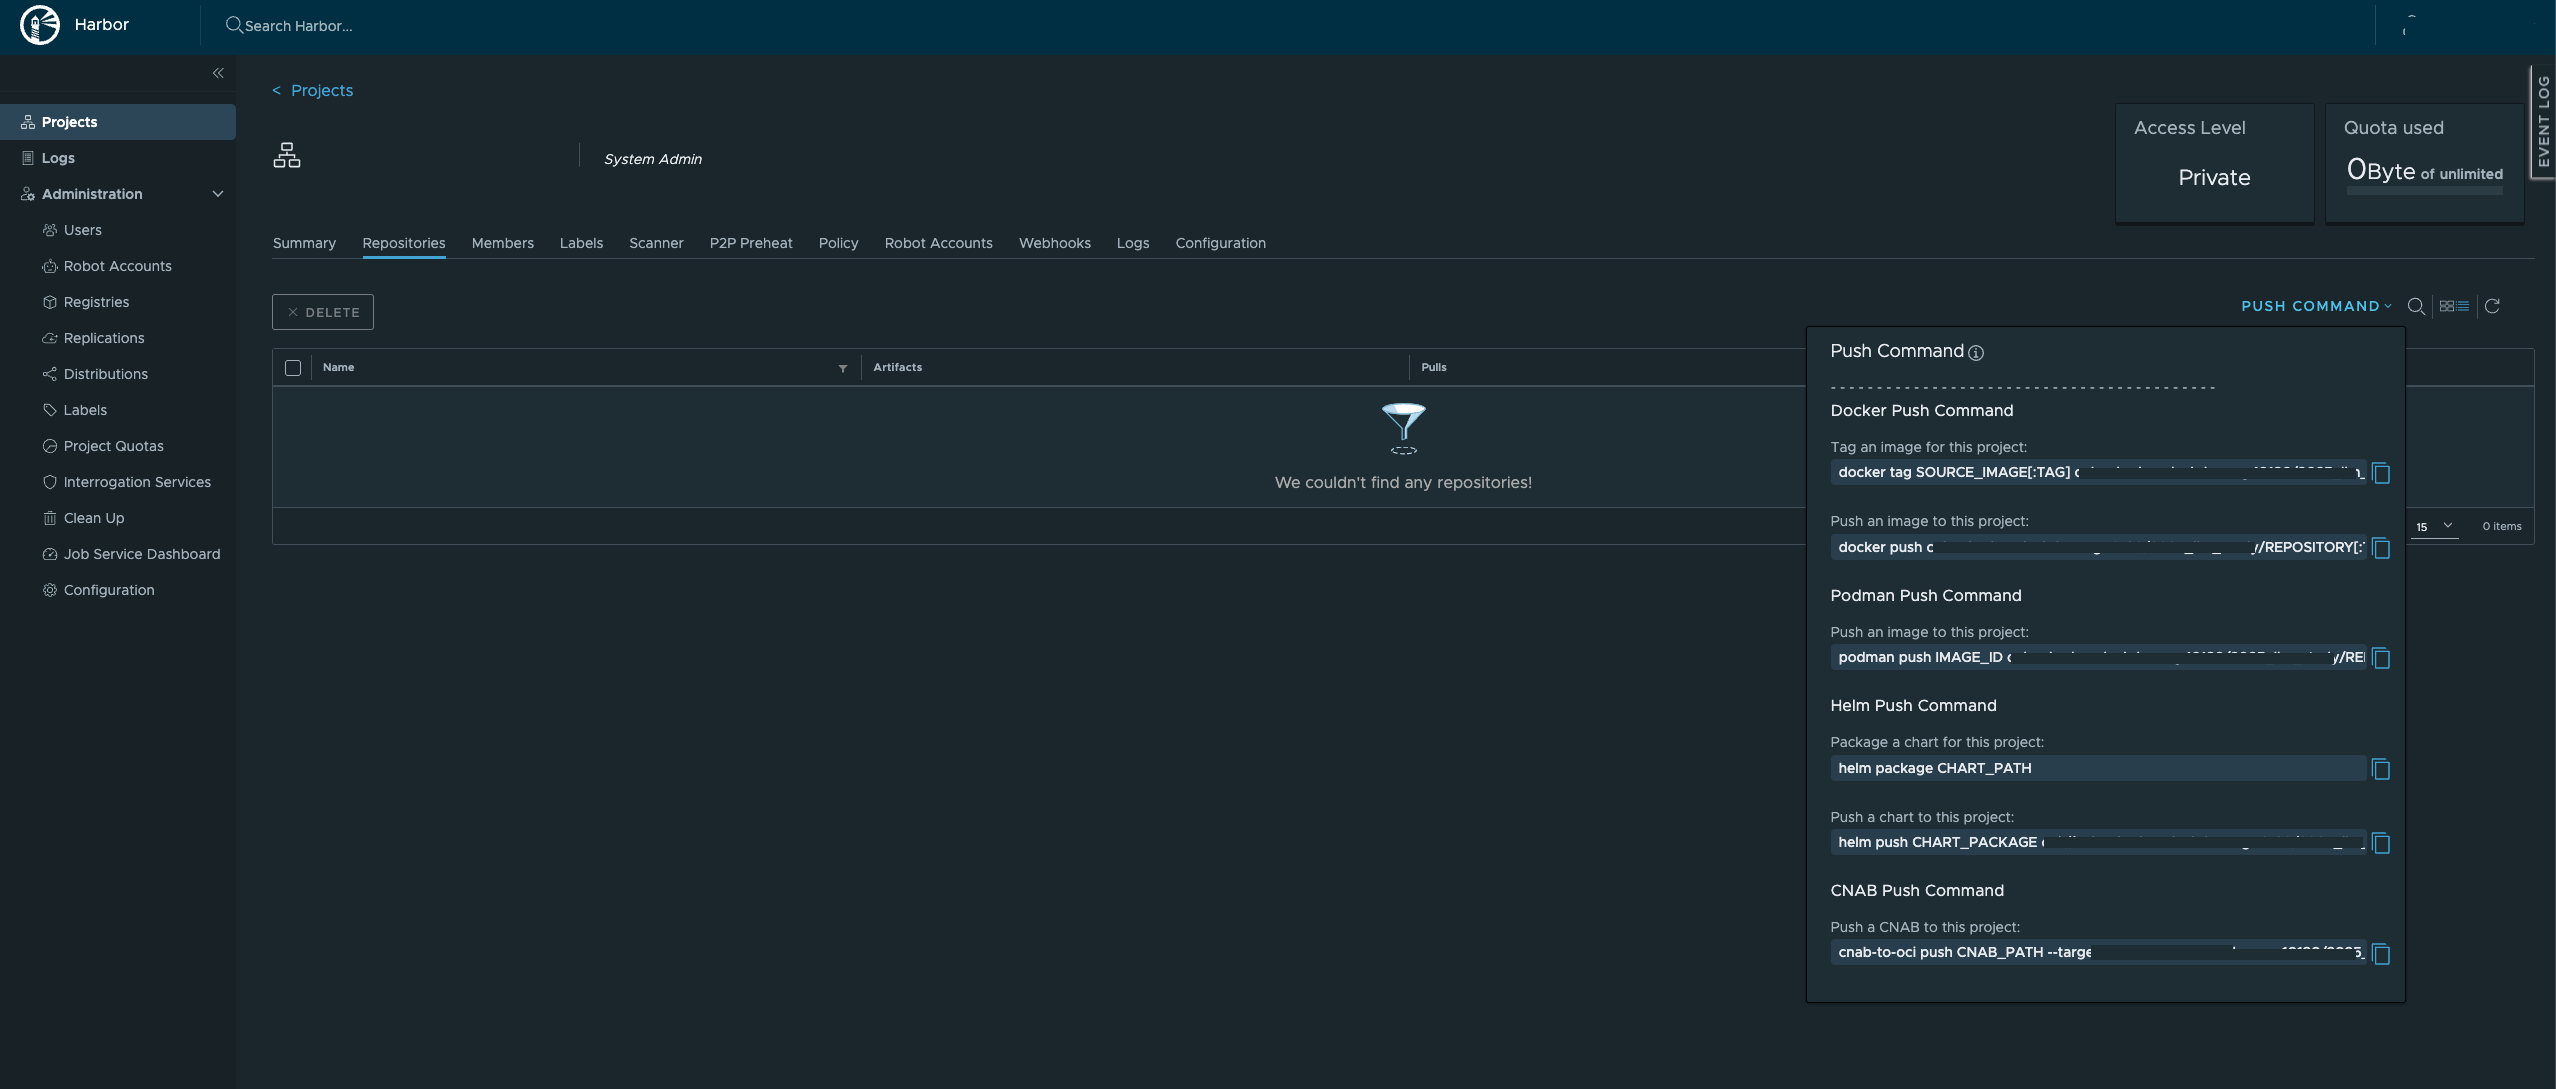Open Users under Administration
This screenshot has width=2556, height=1089.
coord(82,230)
